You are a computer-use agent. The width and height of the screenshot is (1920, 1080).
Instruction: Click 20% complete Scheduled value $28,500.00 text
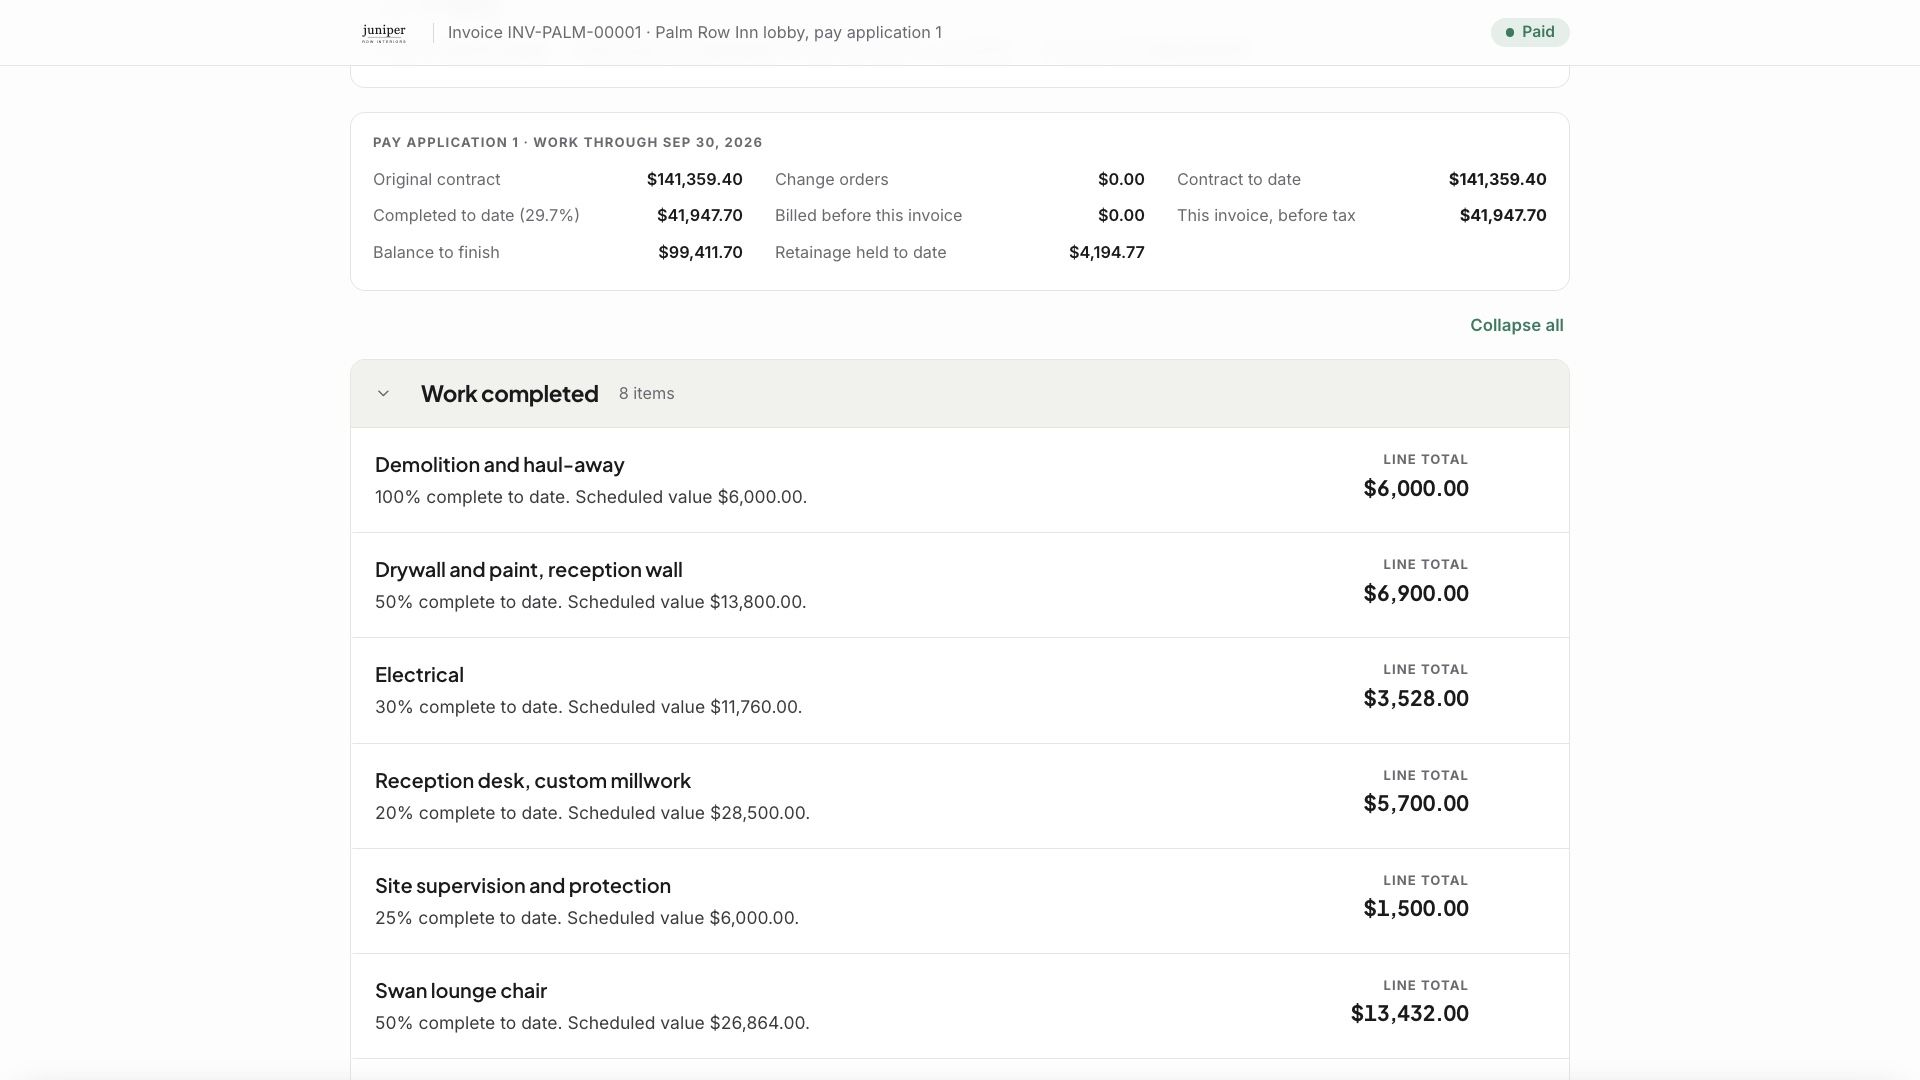[592, 813]
